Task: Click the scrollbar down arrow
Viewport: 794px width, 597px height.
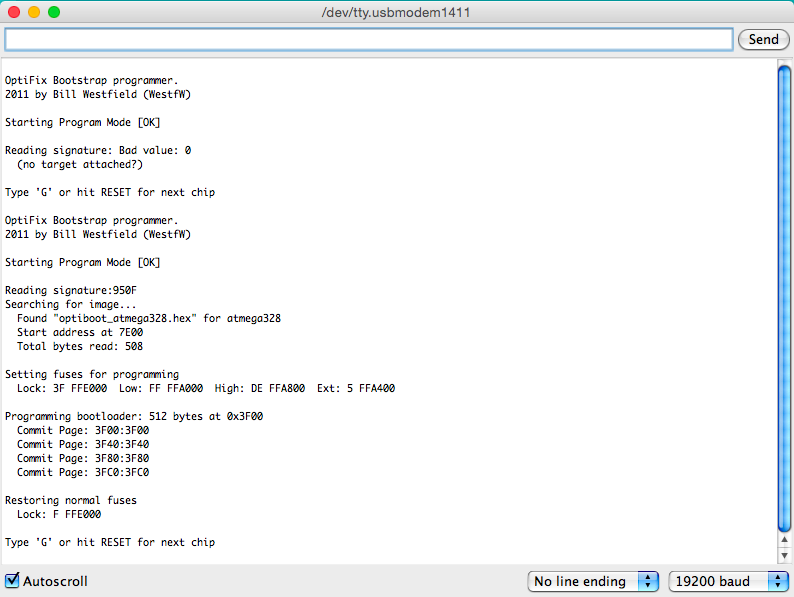Action: point(784,555)
